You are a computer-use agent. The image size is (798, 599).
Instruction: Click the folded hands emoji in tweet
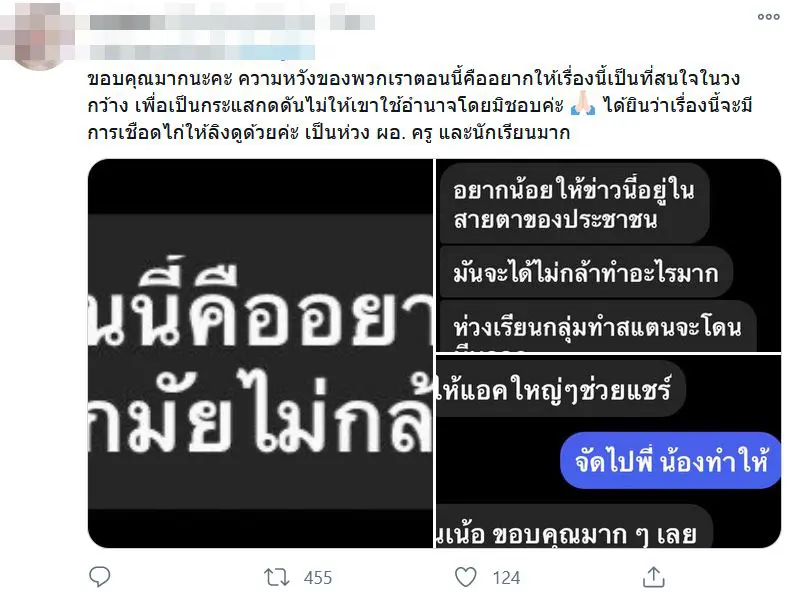click(x=583, y=106)
